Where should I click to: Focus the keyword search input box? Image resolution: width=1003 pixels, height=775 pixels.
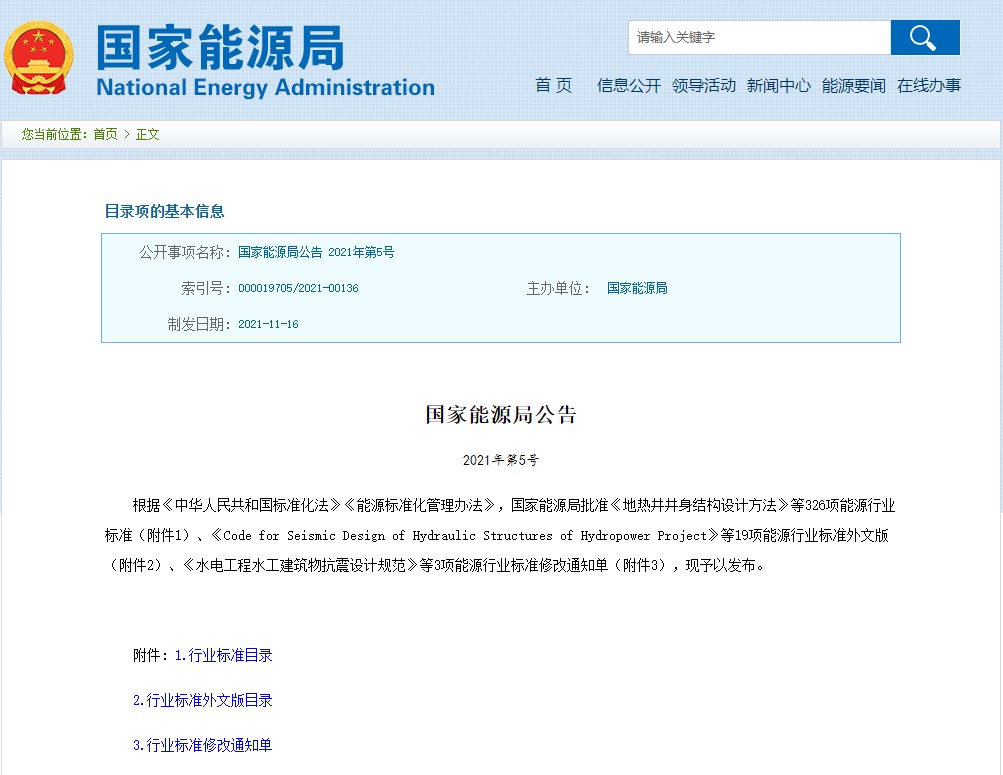(x=759, y=38)
